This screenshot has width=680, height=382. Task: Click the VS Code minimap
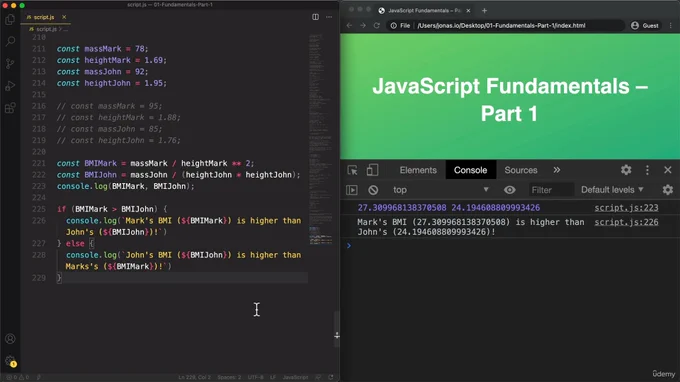pos(321,139)
